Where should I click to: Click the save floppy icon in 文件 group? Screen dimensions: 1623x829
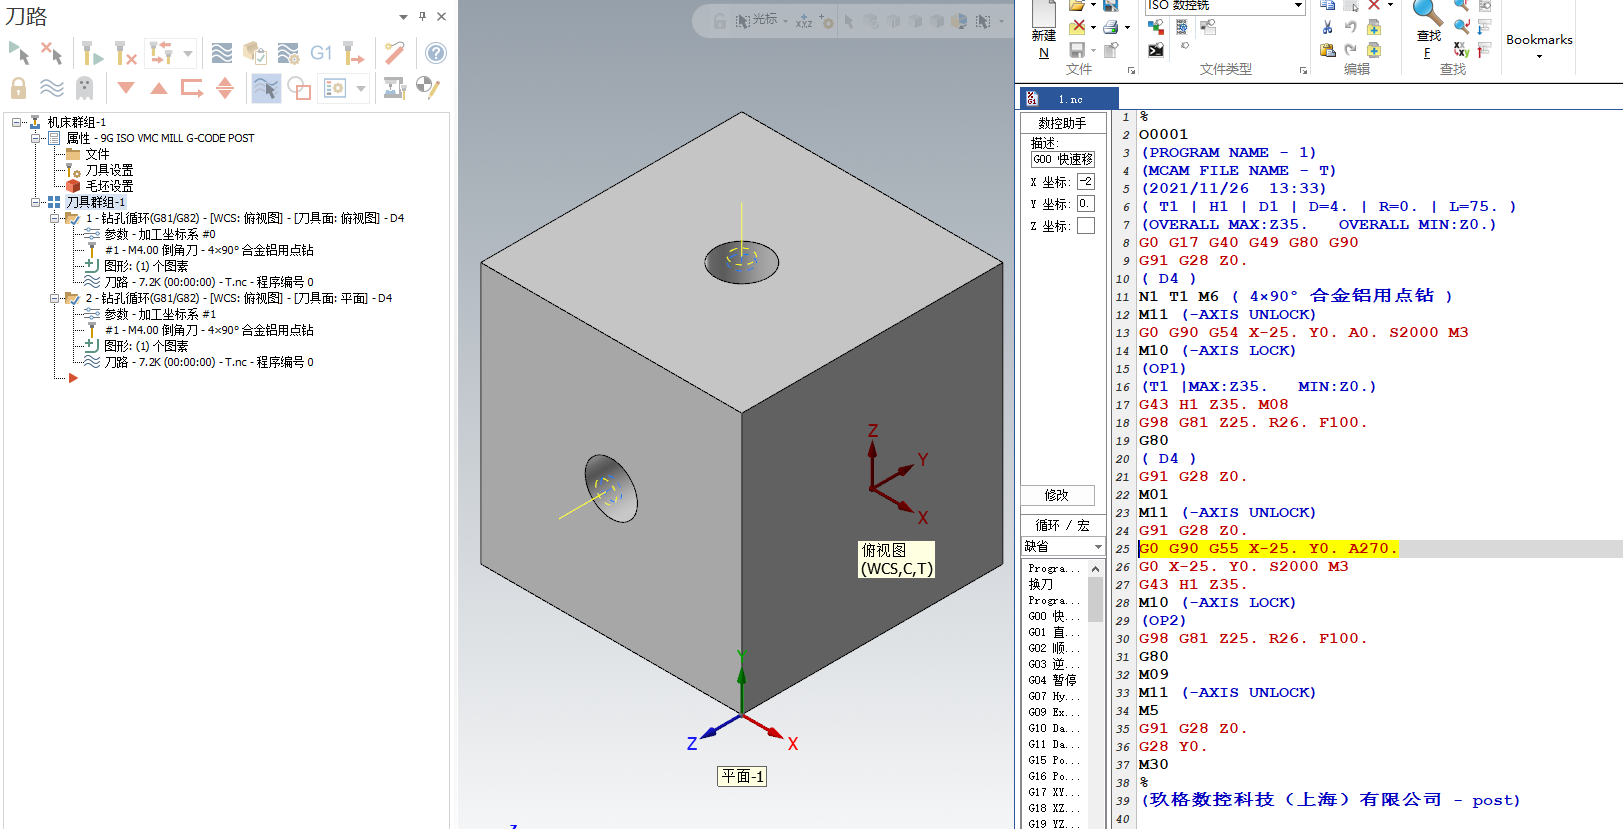(1077, 50)
